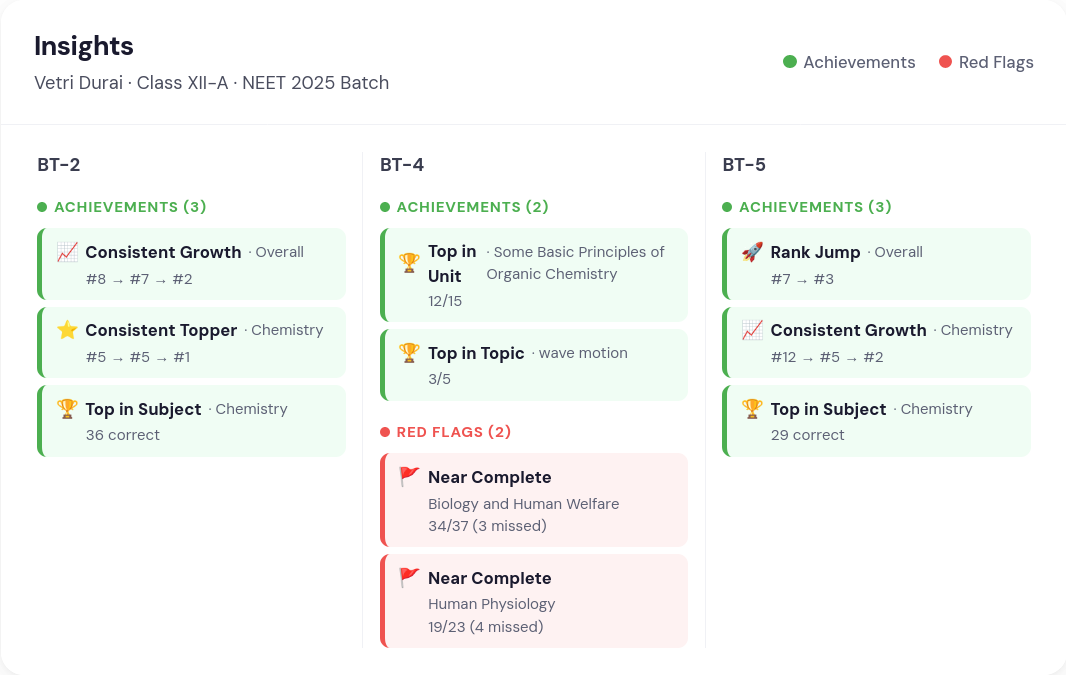Select the trophy icon on Top in Topic wave motion
1066x675 pixels.
pos(410,352)
